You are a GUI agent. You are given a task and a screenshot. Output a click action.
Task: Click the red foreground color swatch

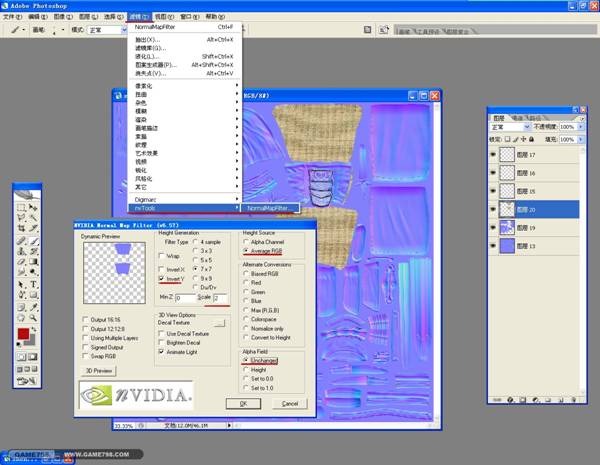[x=23, y=334]
